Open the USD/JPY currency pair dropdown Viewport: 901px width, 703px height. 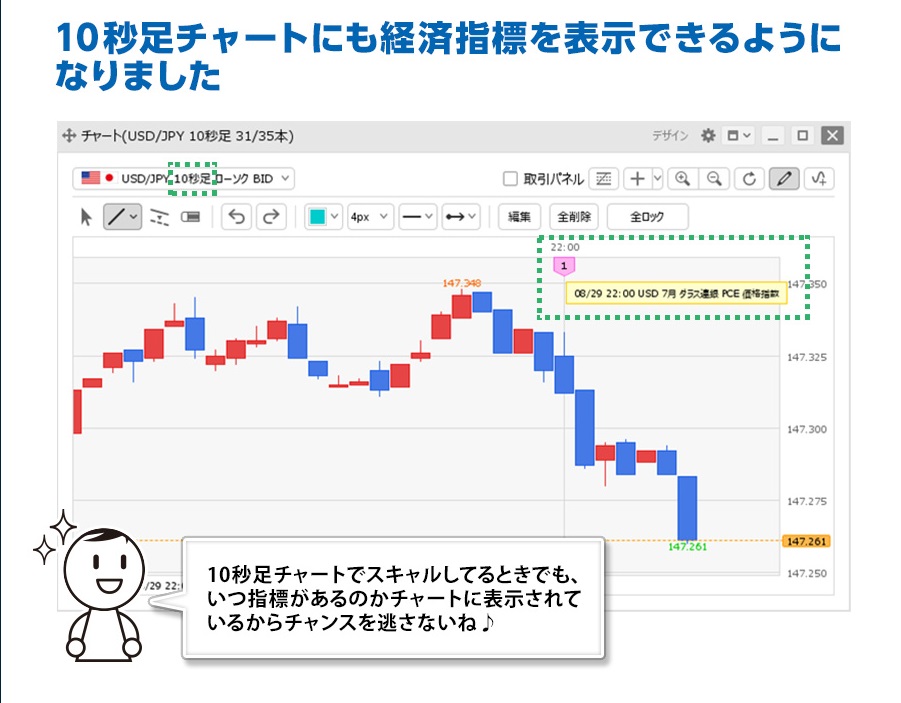[x=184, y=178]
